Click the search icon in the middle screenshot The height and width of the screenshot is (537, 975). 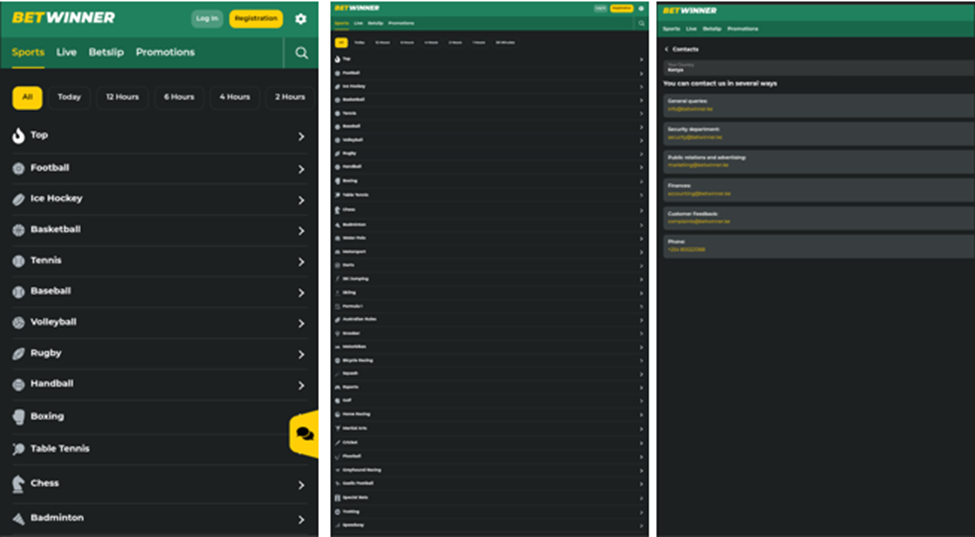tap(642, 24)
